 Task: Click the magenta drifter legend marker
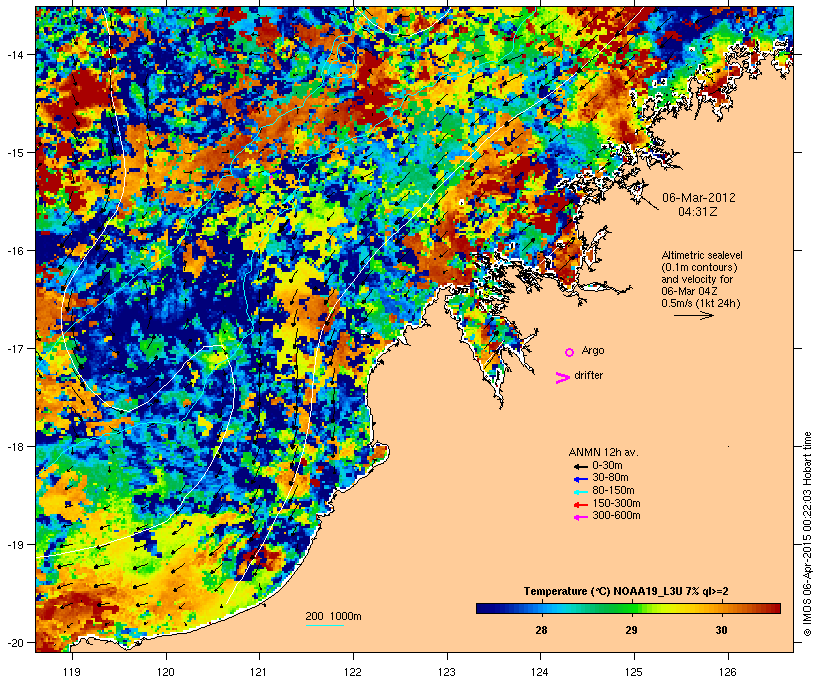(x=562, y=378)
